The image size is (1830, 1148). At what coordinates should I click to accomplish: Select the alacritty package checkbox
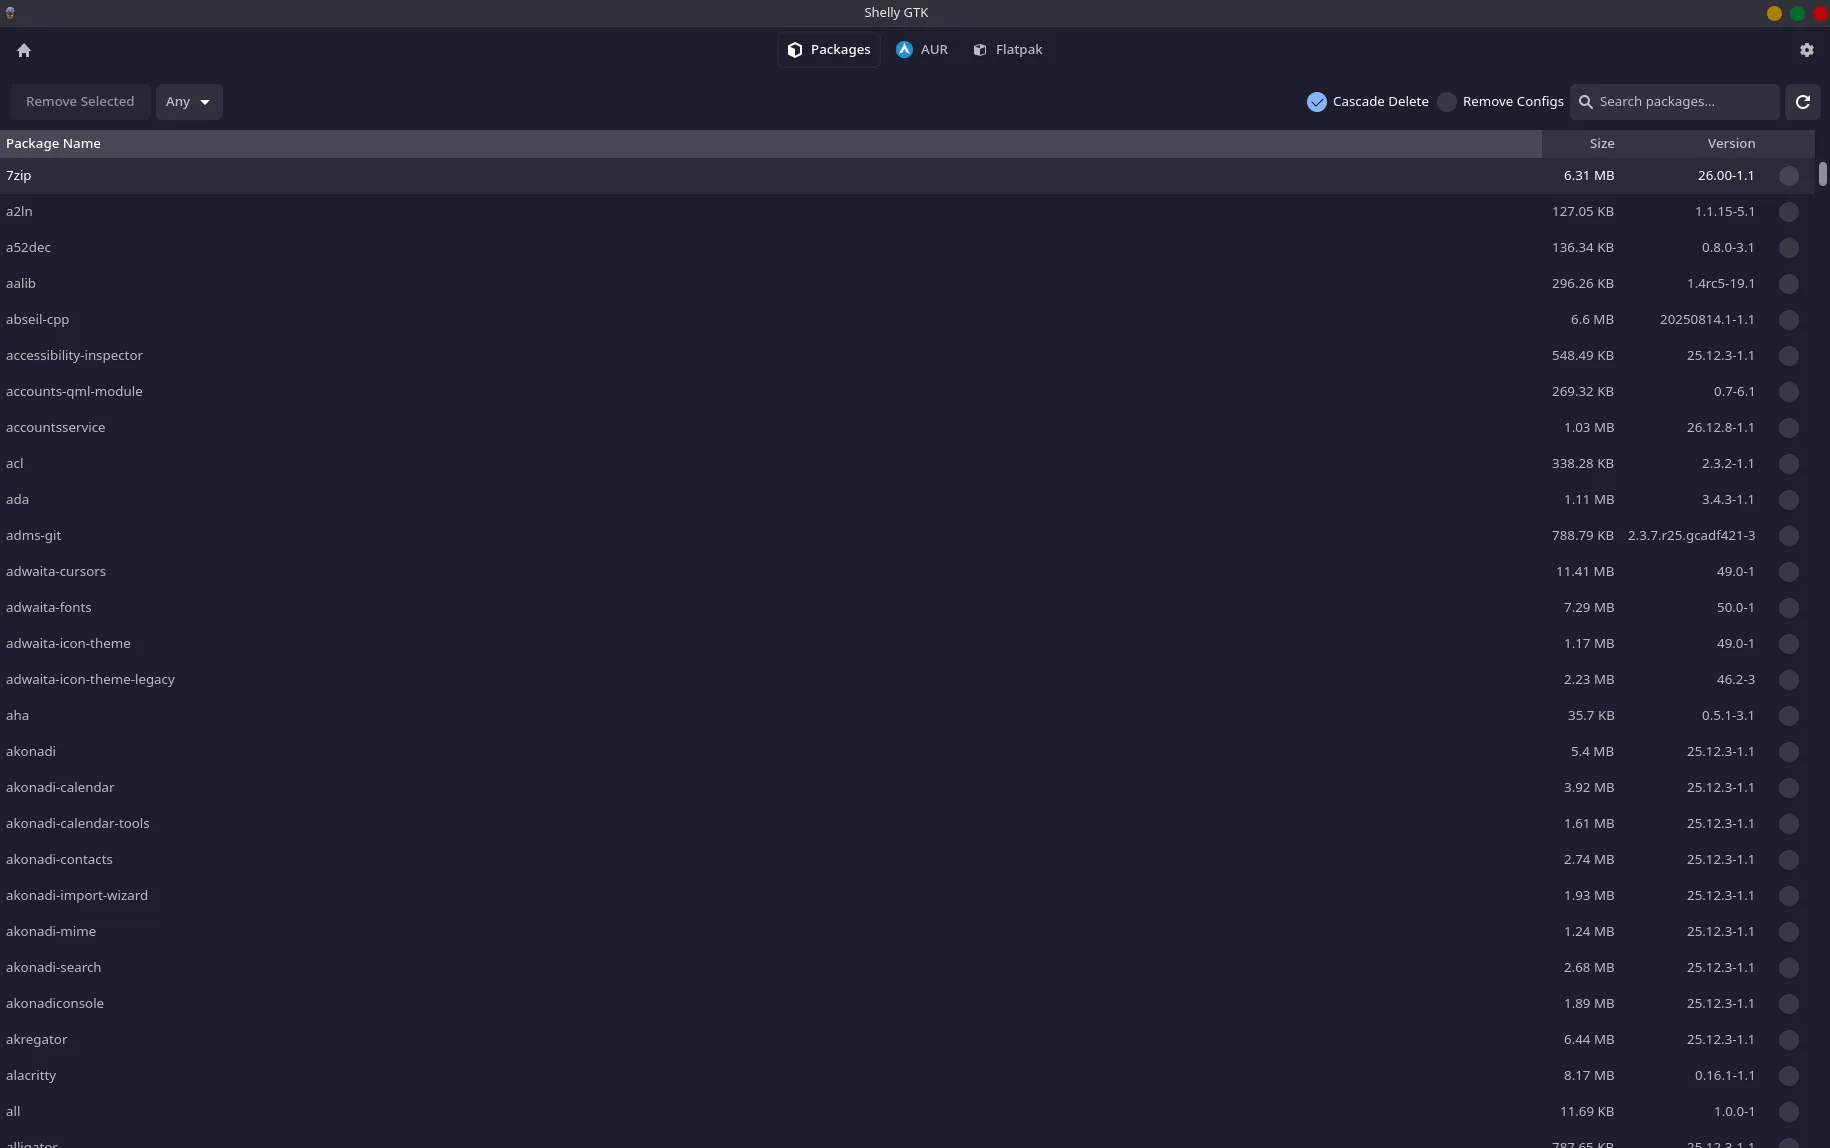click(x=1789, y=1076)
